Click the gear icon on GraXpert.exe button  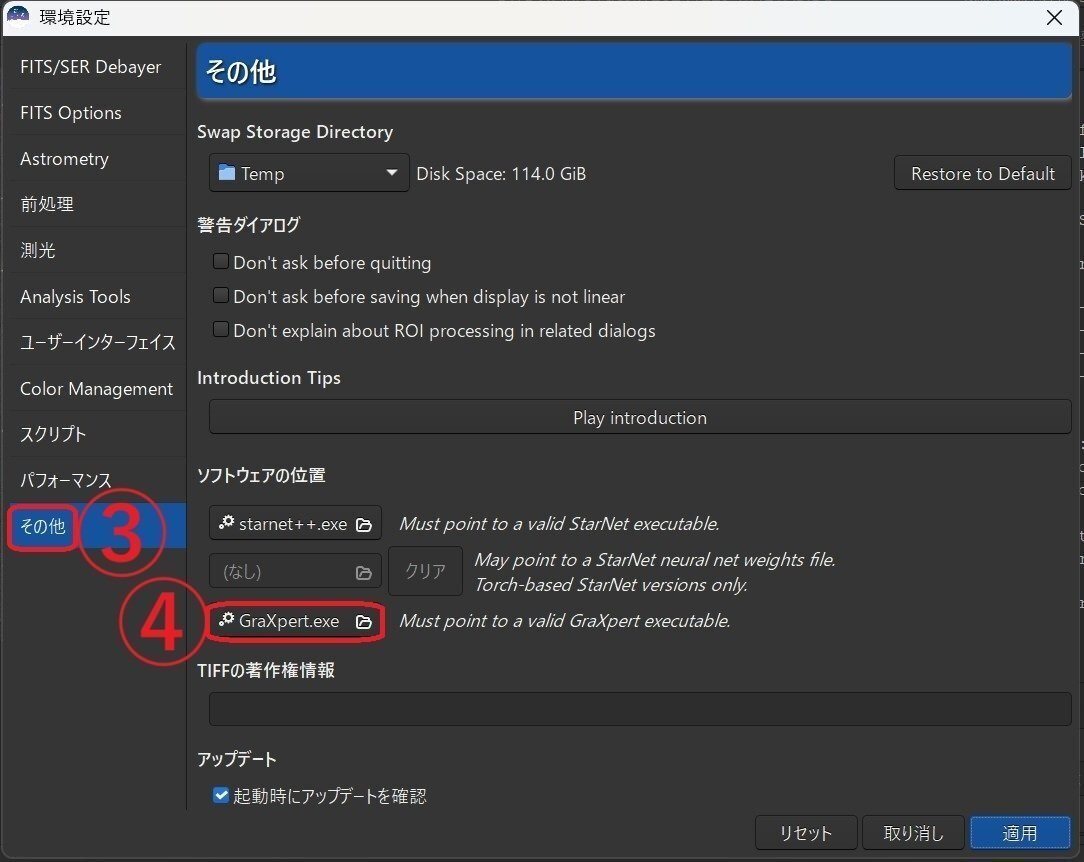[226, 620]
